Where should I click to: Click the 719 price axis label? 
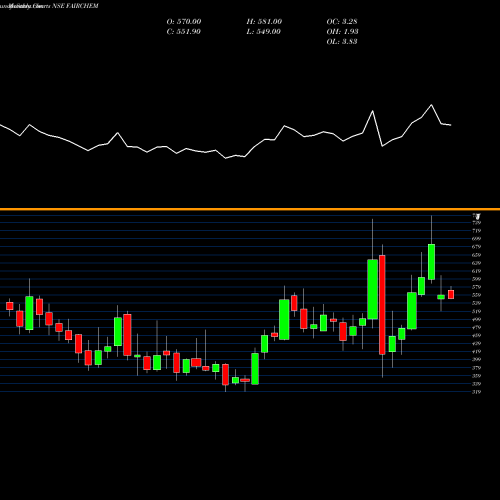(x=477, y=231)
